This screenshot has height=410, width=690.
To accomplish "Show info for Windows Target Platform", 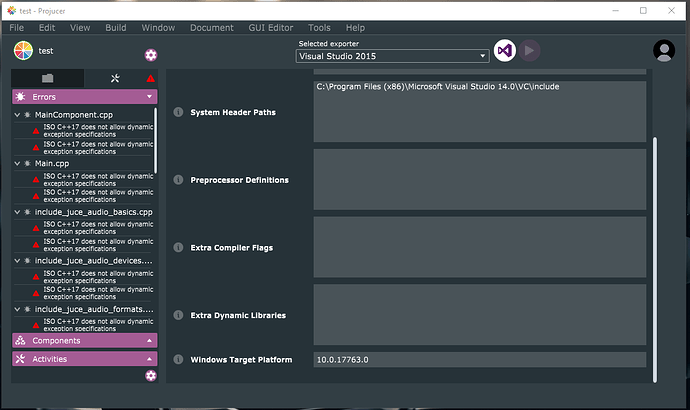I will 178,359.
